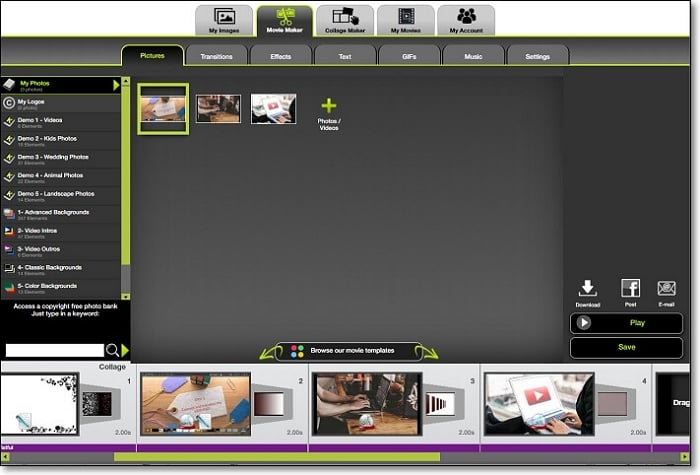The height and width of the screenshot is (475, 700).
Task: Open 1- Advanced Backgrounds category
Action: (x=60, y=213)
